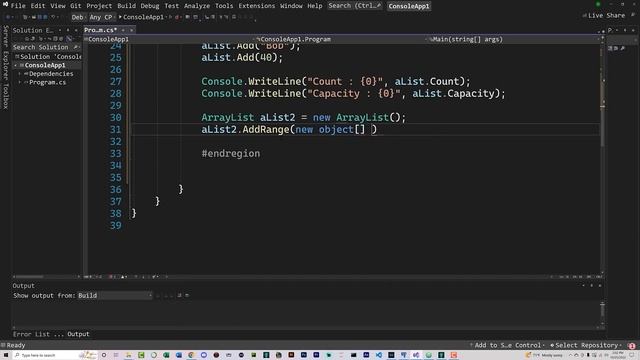Select Program.cs in Solution Explorer
The width and height of the screenshot is (640, 360).
point(47,82)
